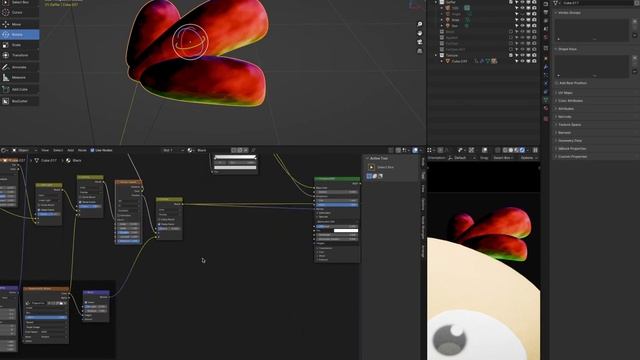Image resolution: width=640 pixels, height=360 pixels.
Task: Toggle overlays in the node editor header
Action: coord(415,150)
